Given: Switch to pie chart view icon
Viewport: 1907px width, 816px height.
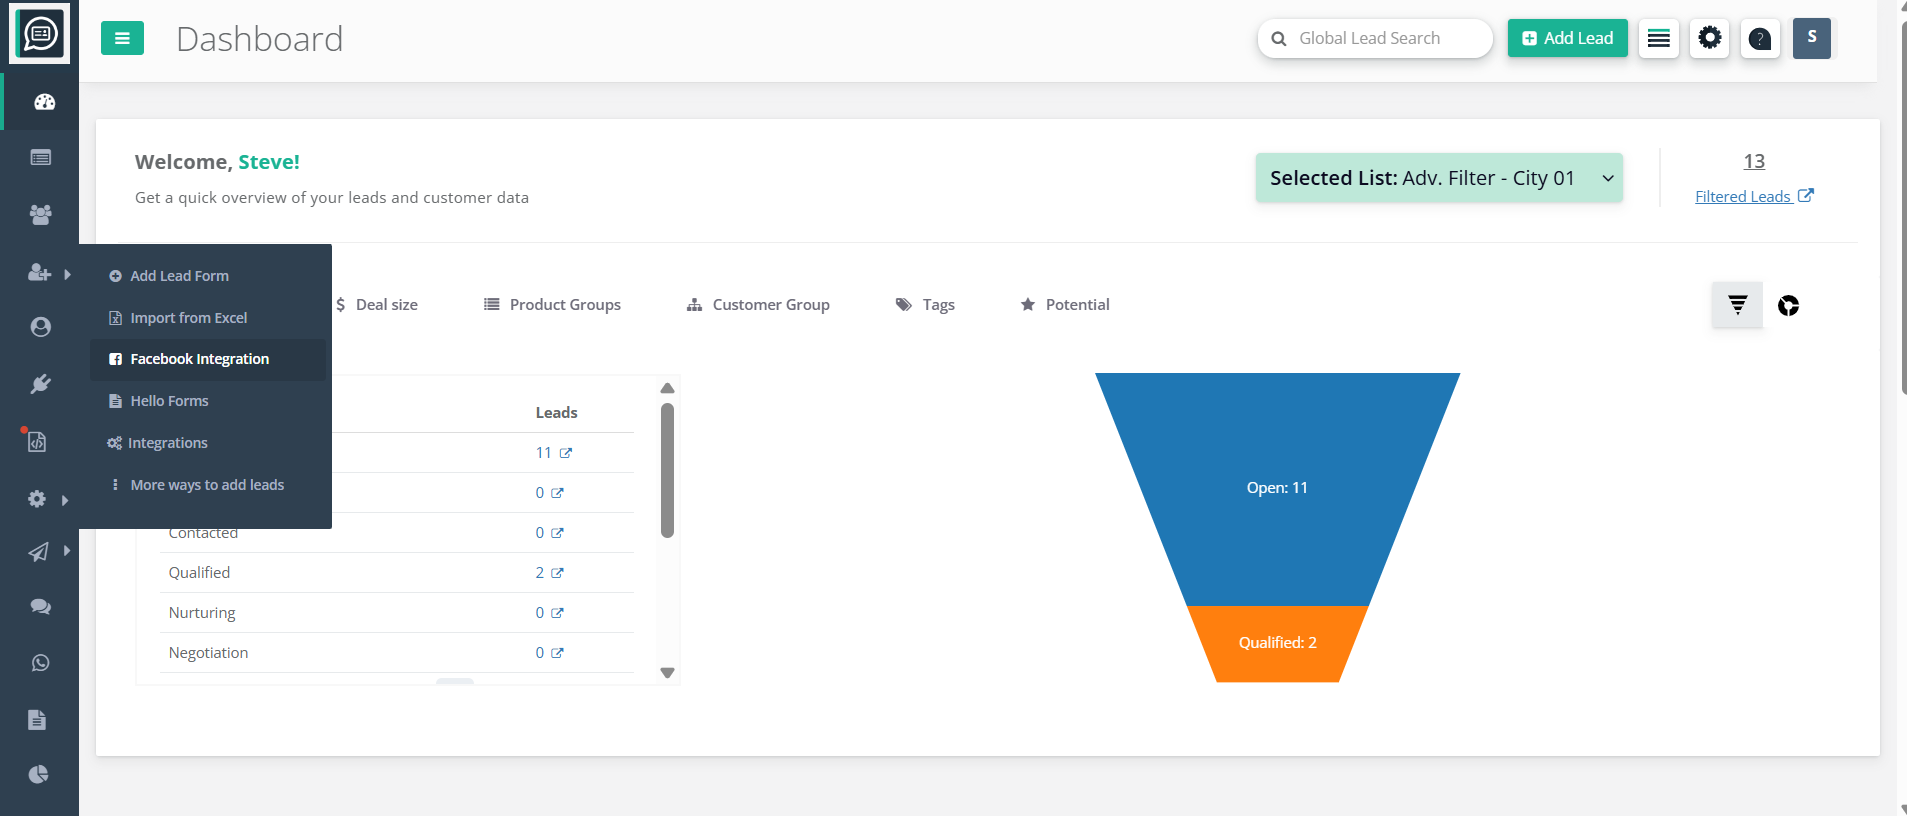Looking at the screenshot, I should 1788,306.
